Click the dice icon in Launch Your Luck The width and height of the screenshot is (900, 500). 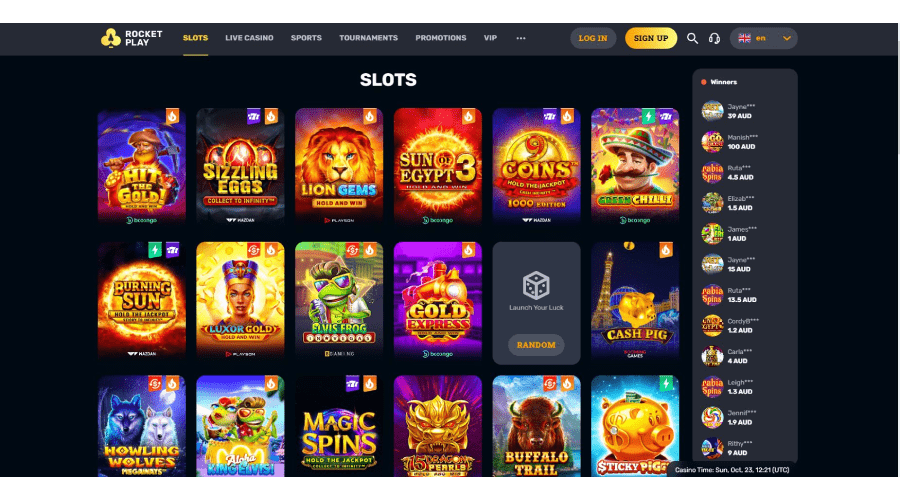coord(536,285)
